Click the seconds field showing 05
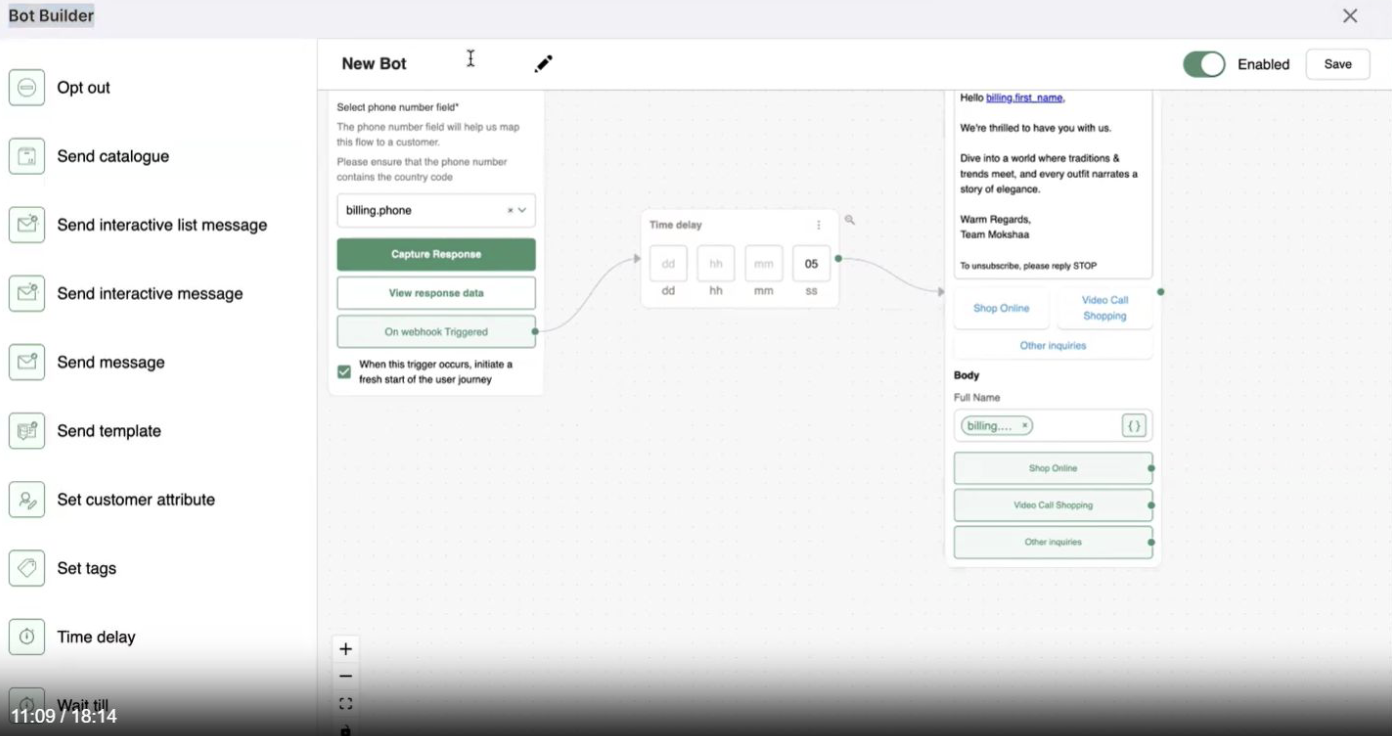This screenshot has height=736, width=1392. click(x=811, y=264)
